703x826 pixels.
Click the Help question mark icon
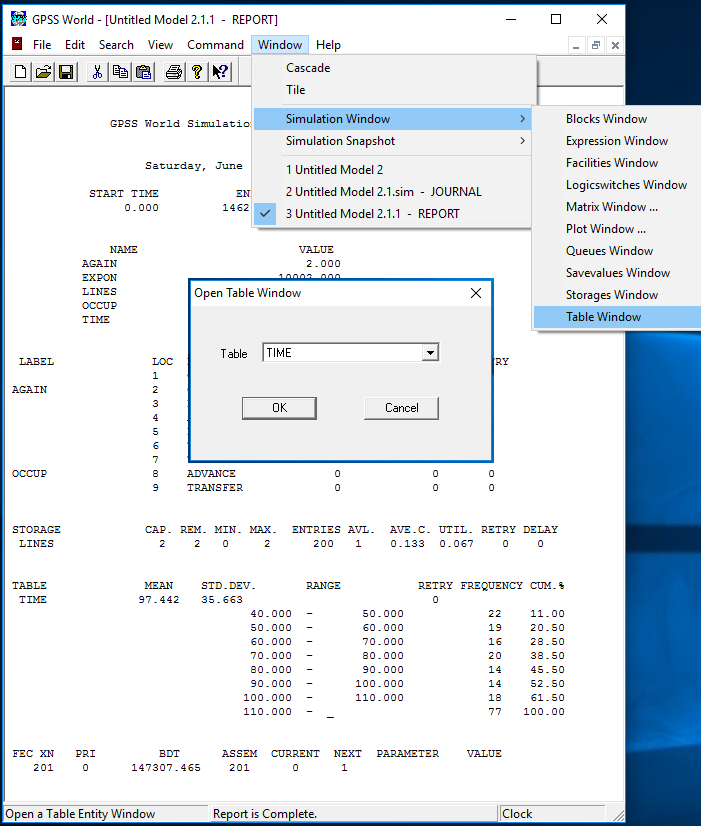(197, 72)
